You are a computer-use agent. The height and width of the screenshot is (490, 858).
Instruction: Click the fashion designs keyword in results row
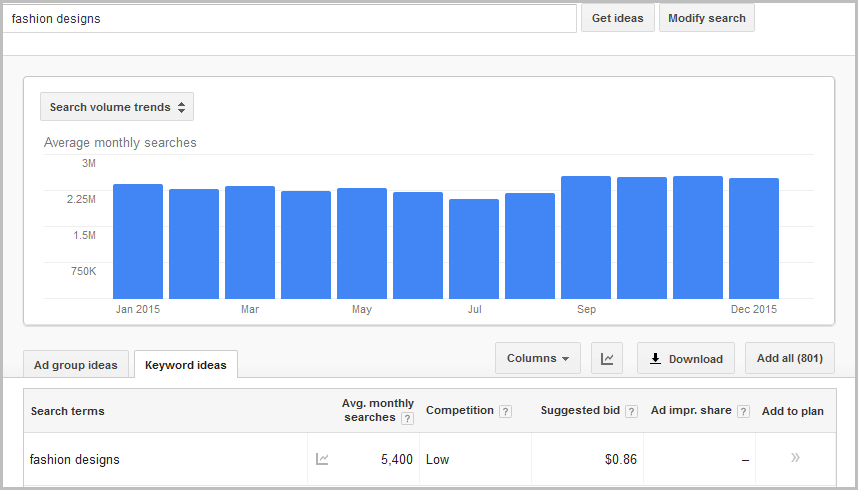pos(75,460)
